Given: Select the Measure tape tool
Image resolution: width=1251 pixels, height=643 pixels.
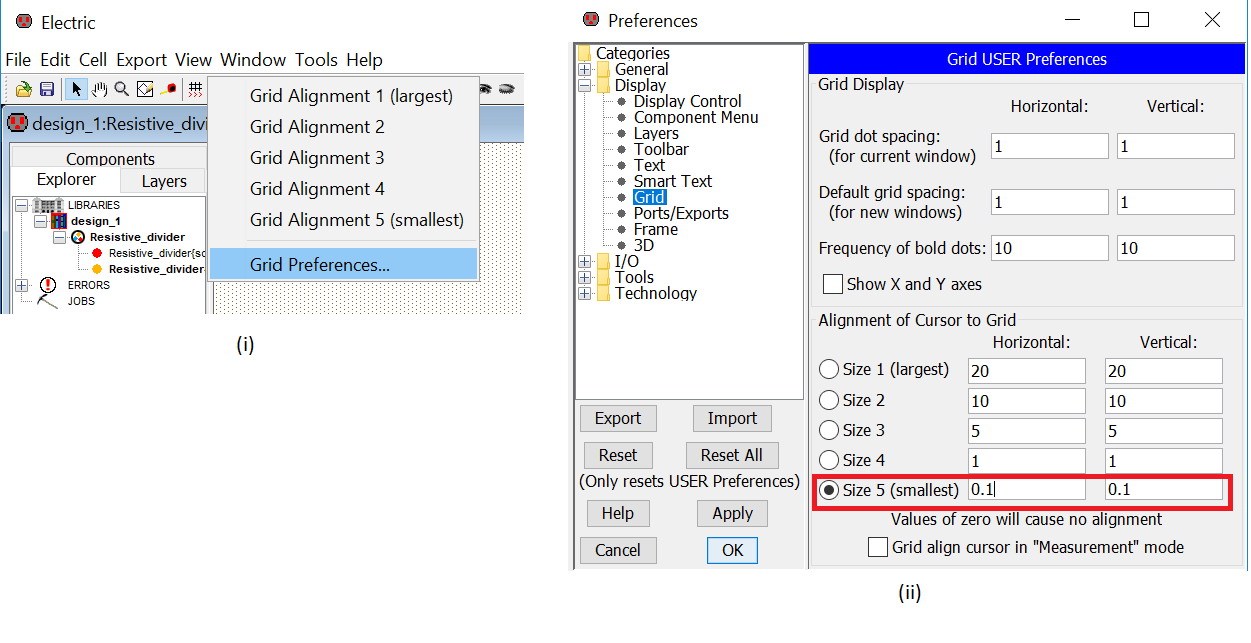Looking at the screenshot, I should 168,89.
